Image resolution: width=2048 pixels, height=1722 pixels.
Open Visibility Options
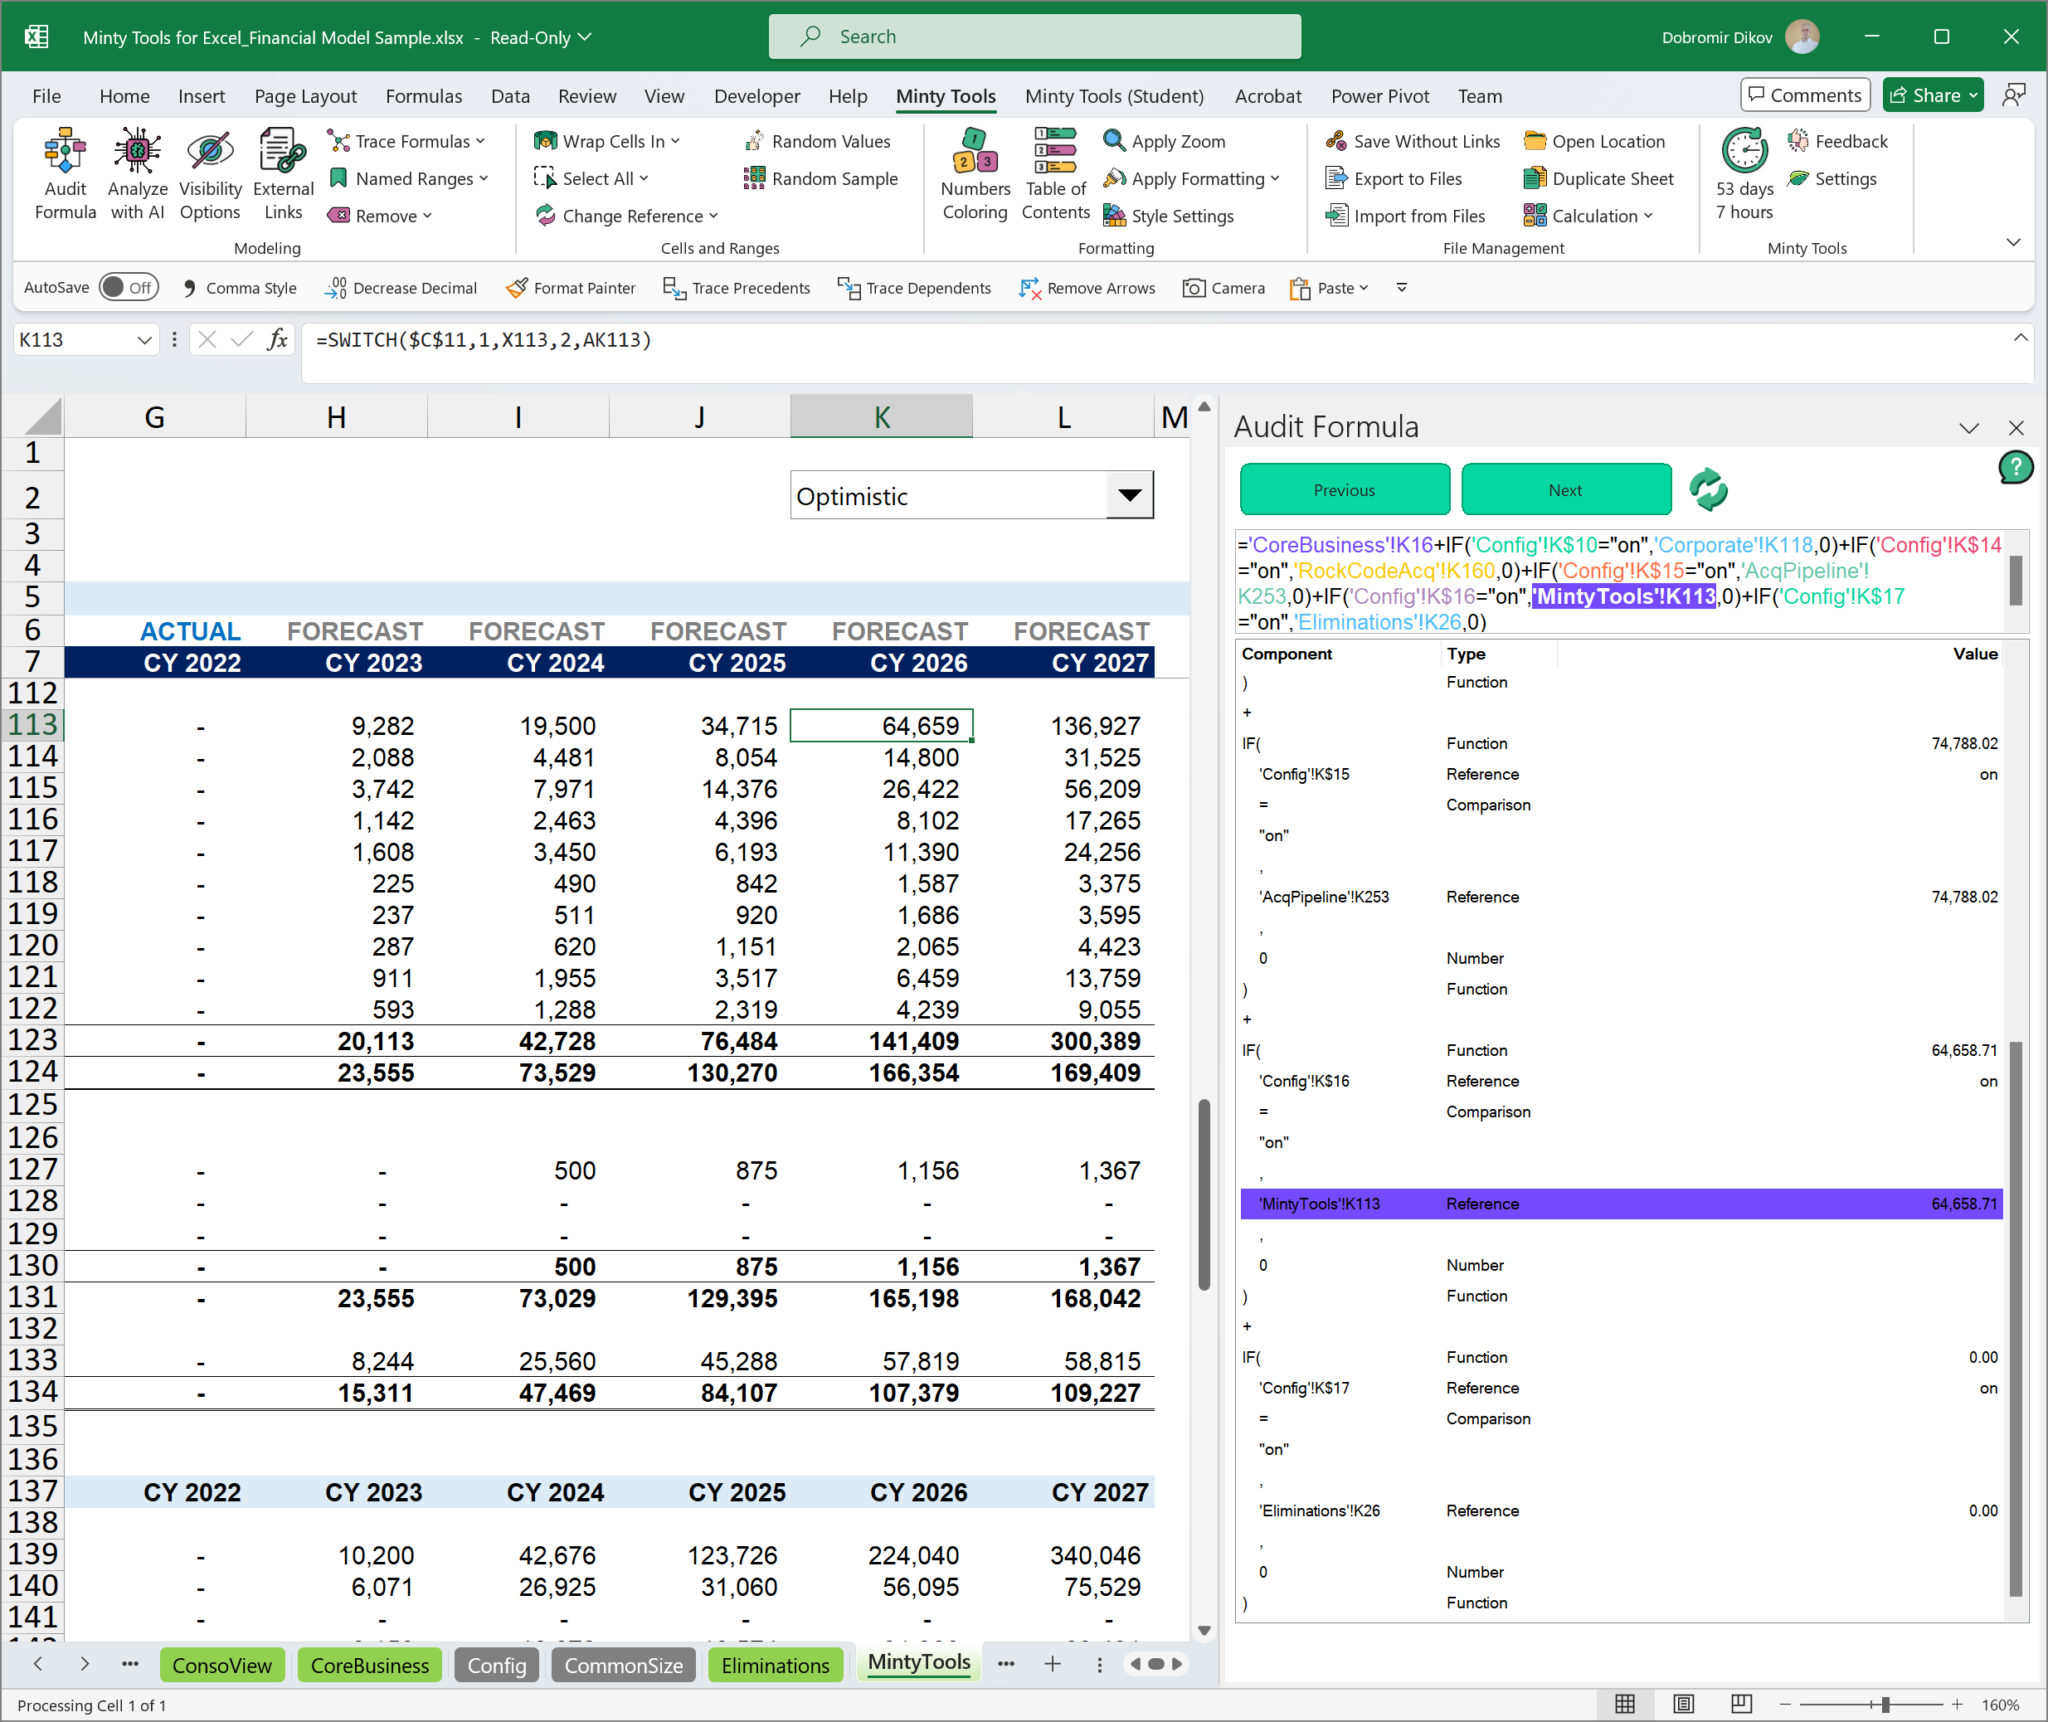tap(210, 174)
